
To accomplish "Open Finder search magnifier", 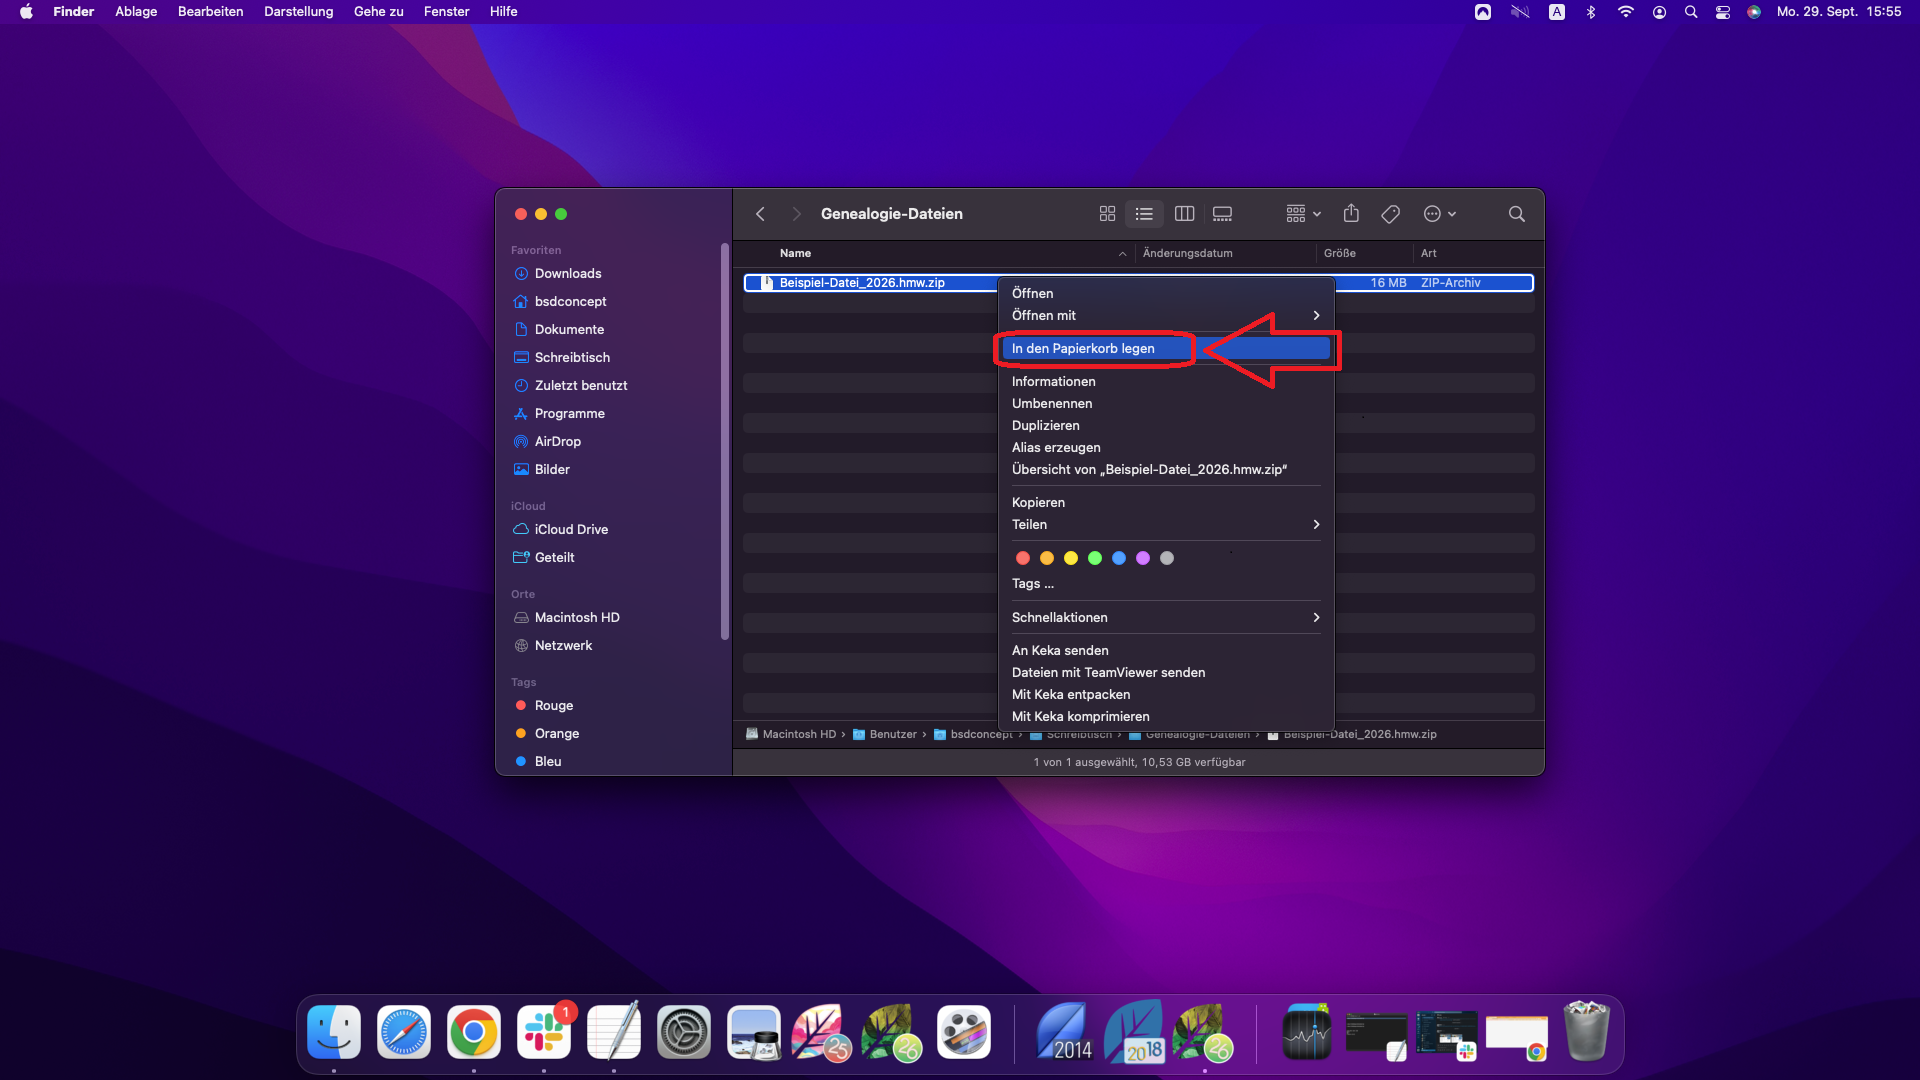I will [1516, 214].
